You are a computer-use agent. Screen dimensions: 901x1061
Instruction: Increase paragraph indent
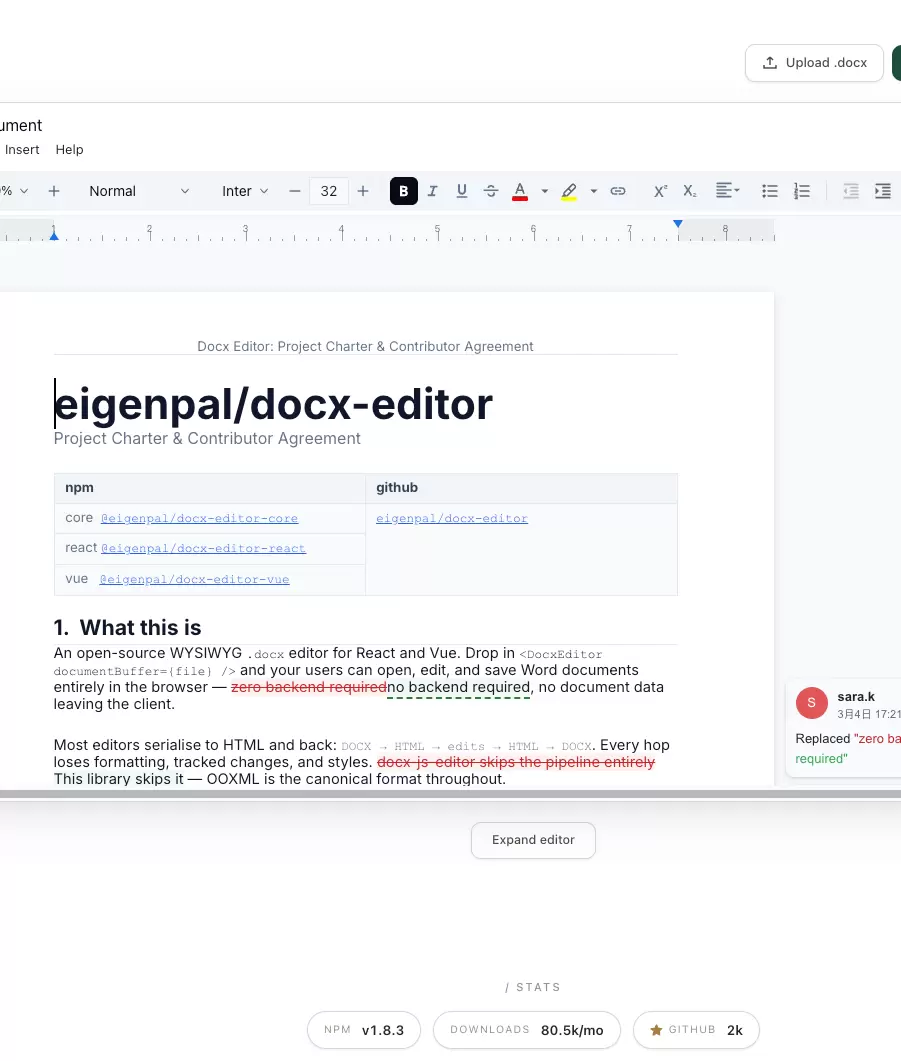coord(882,191)
